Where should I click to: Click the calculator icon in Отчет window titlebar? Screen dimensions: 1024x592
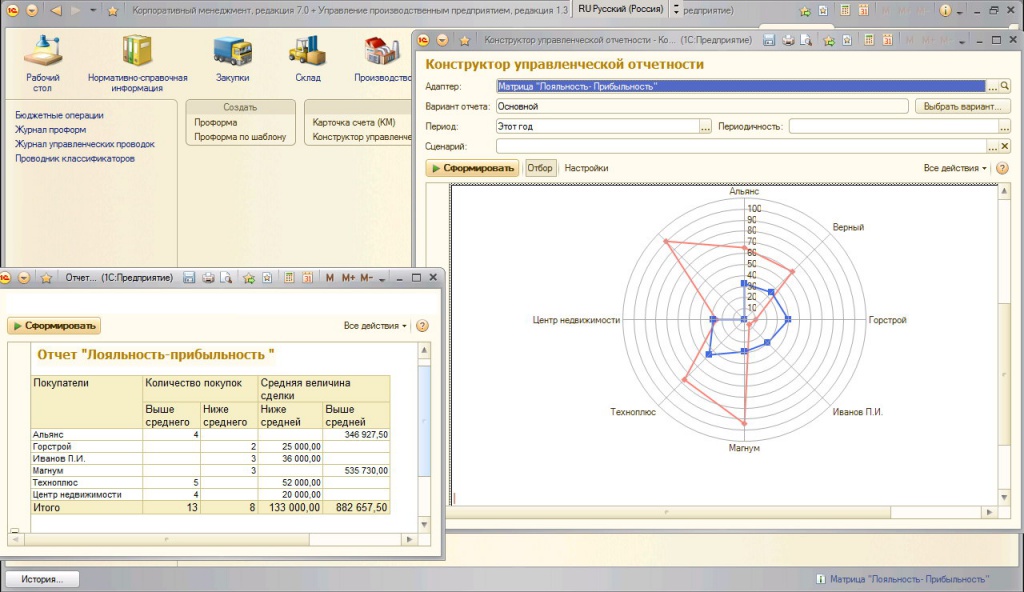pyautogui.click(x=289, y=278)
